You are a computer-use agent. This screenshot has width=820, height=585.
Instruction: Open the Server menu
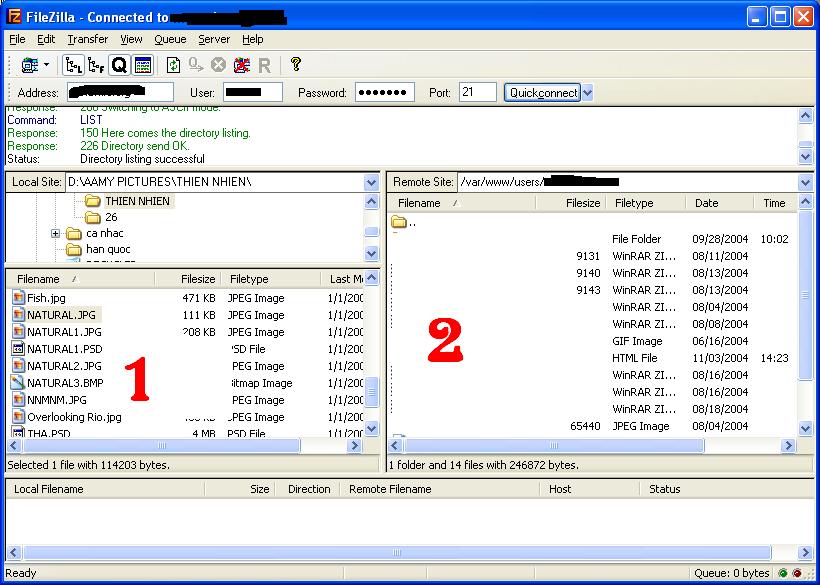click(214, 39)
